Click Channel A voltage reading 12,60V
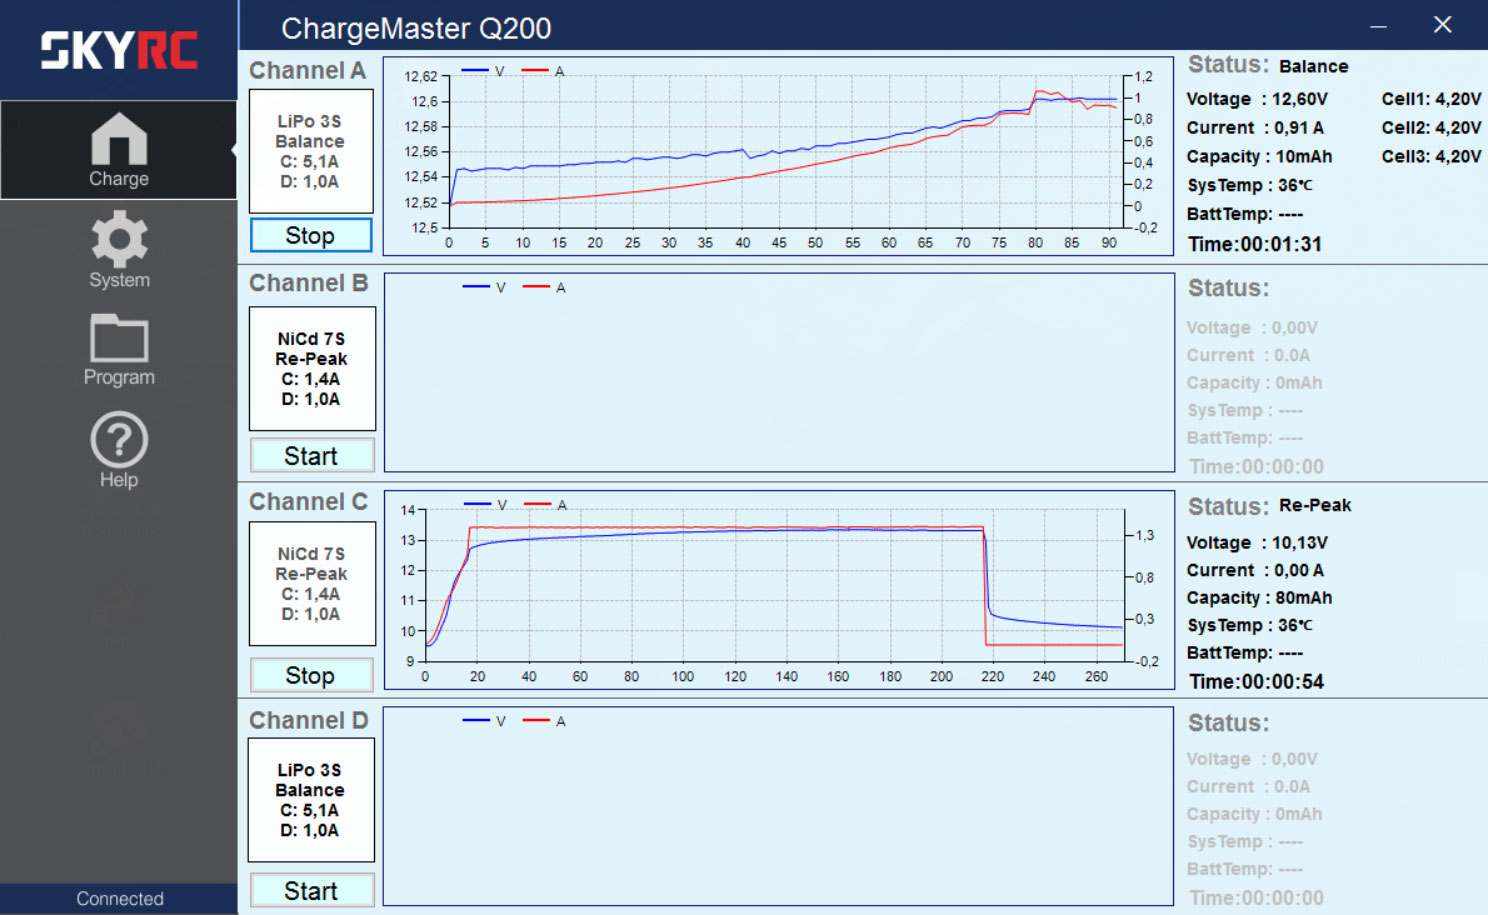Viewport: 1488px width, 915px height. (1300, 99)
